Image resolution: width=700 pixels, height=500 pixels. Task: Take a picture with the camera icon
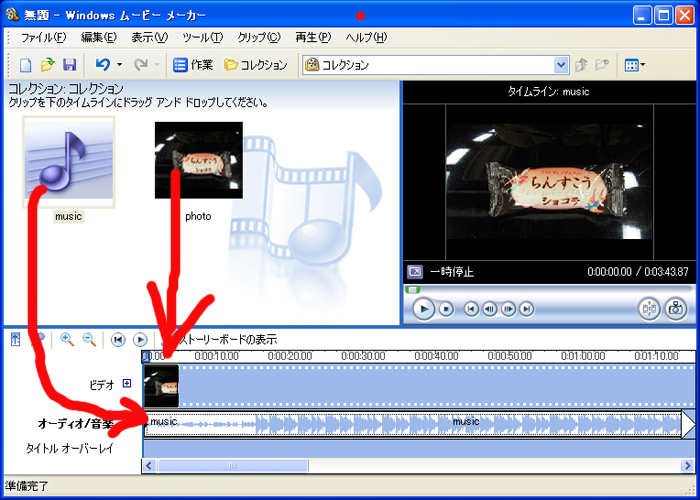[675, 309]
